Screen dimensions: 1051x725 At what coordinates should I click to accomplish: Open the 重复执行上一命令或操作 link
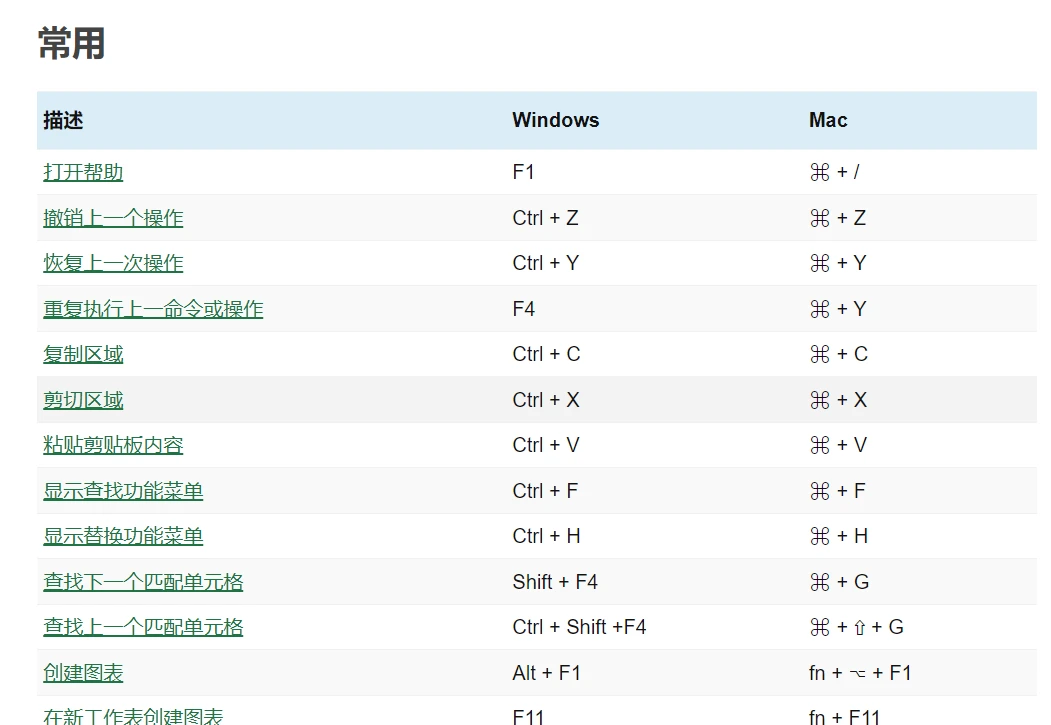pos(153,309)
